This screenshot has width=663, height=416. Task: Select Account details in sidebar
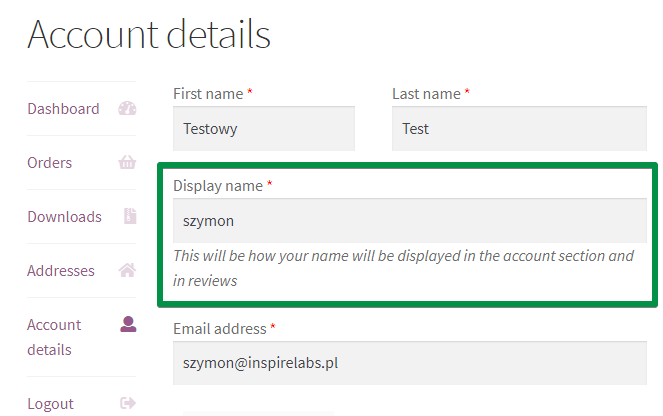point(54,337)
